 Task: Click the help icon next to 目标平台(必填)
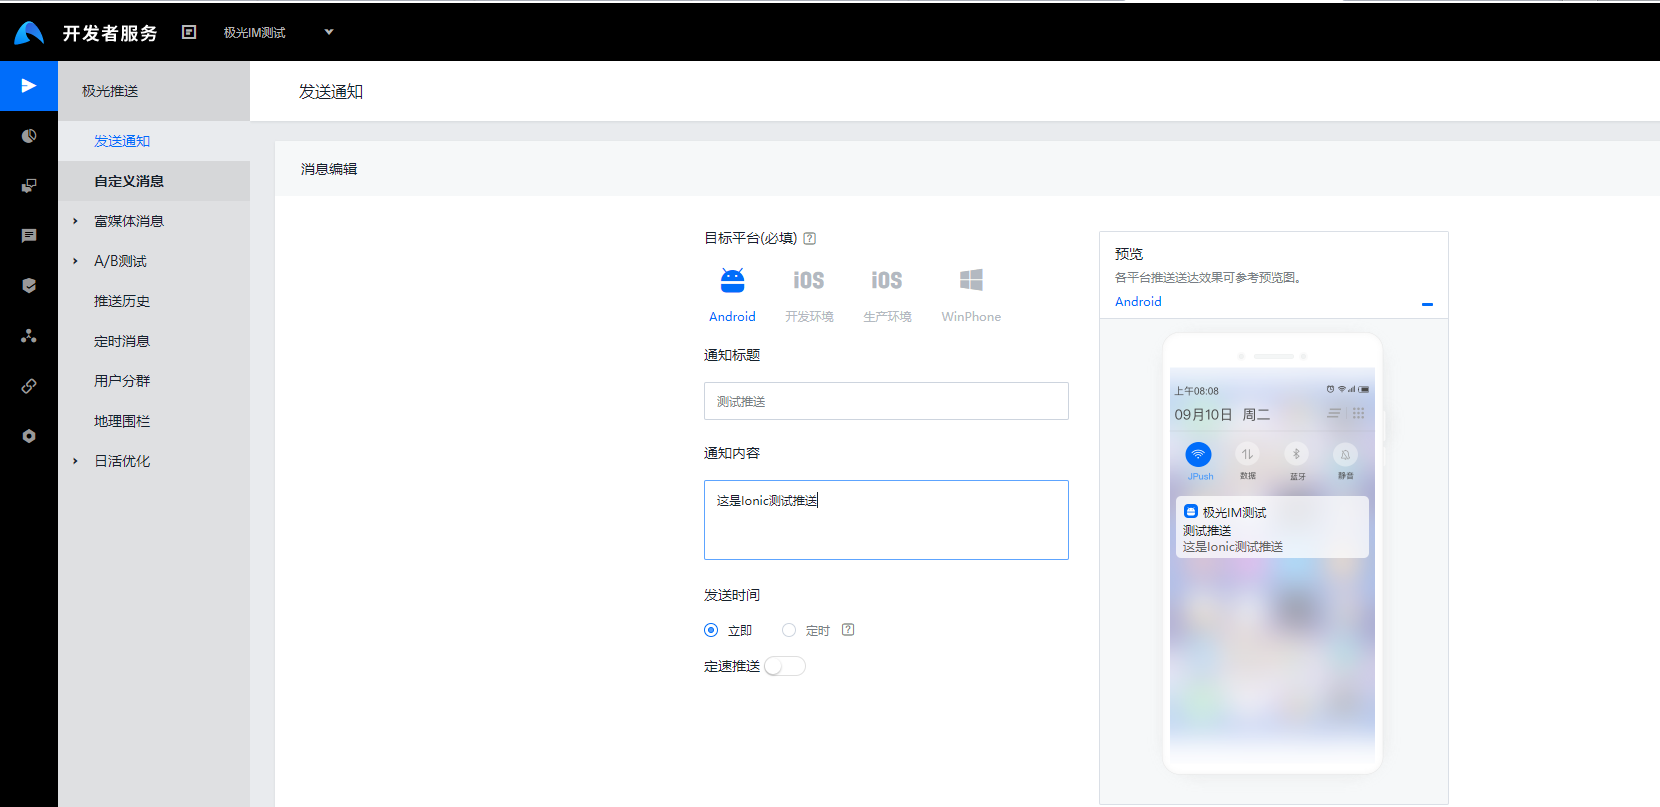(810, 238)
